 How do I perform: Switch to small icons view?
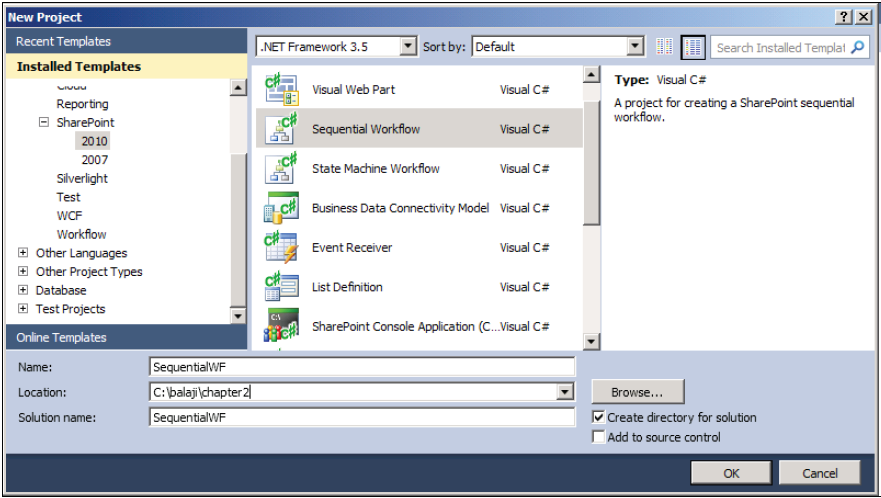pyautogui.click(x=664, y=47)
